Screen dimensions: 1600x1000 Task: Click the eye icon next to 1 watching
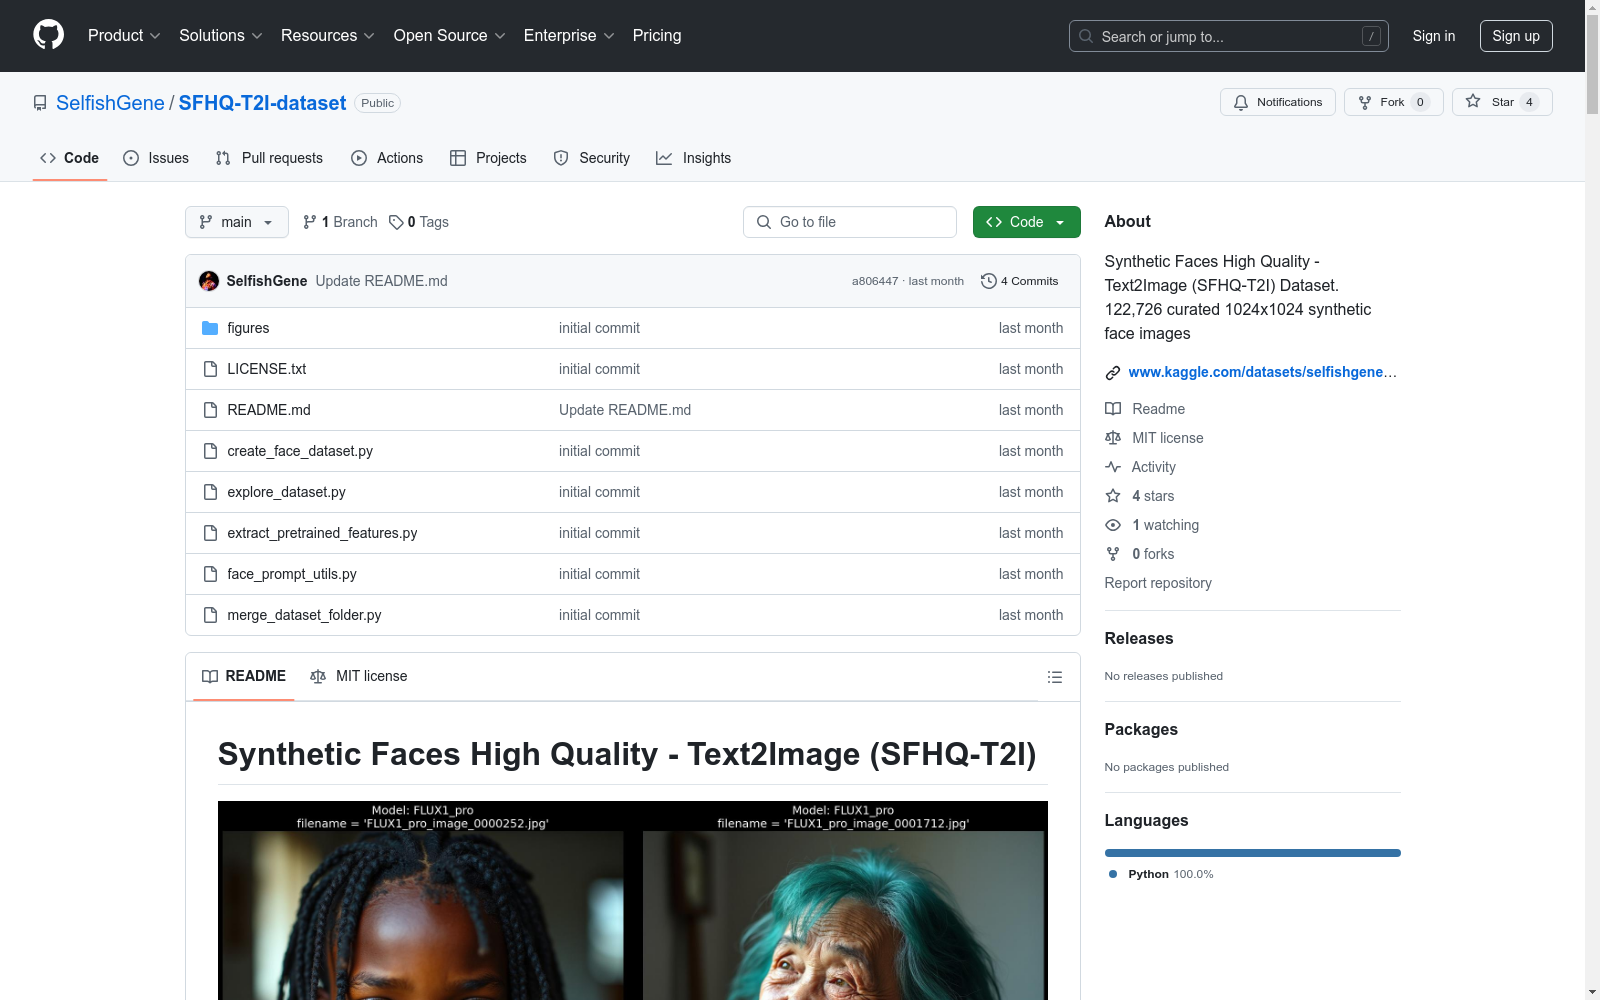(1113, 525)
